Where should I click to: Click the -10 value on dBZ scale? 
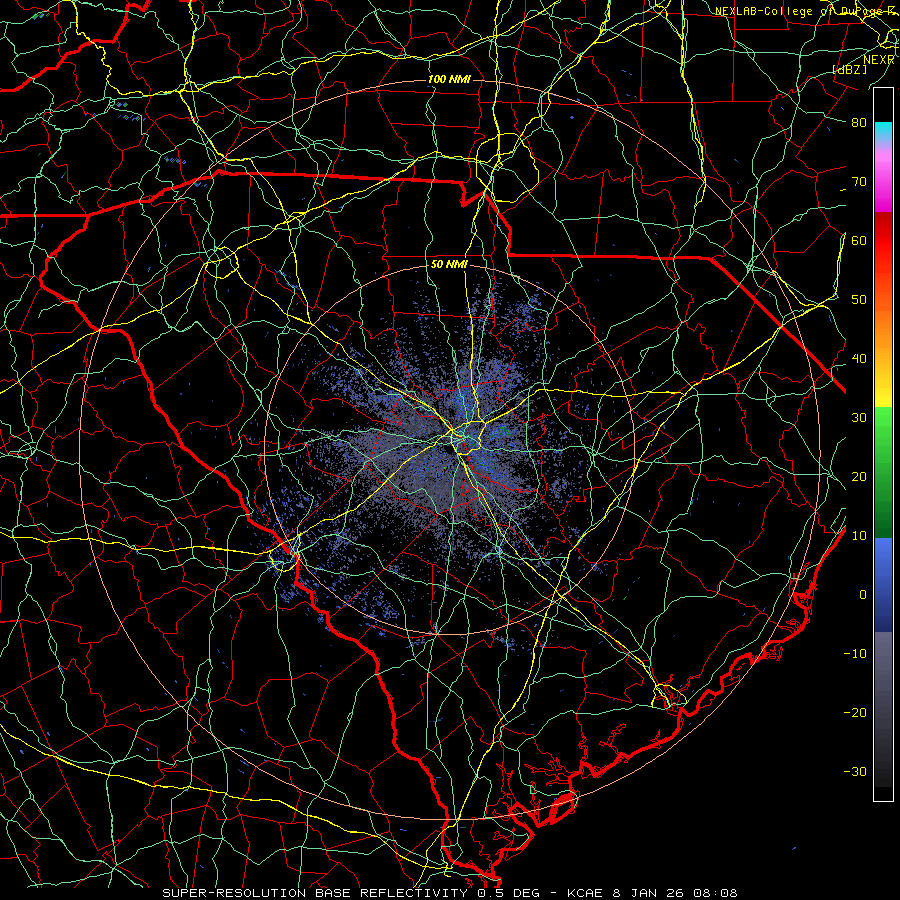[855, 654]
